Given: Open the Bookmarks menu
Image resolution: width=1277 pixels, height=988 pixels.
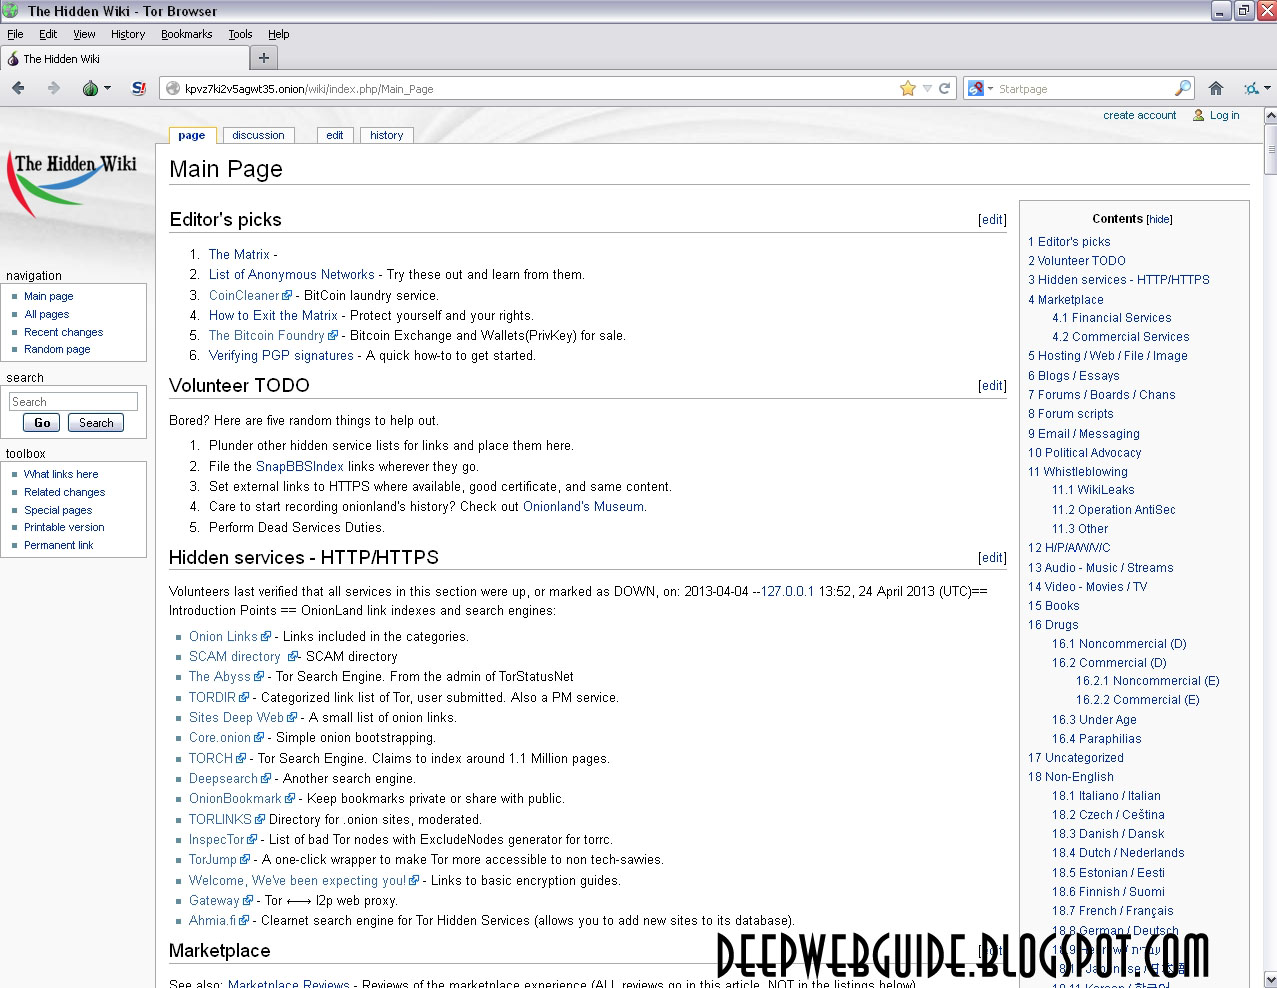Looking at the screenshot, I should (187, 34).
